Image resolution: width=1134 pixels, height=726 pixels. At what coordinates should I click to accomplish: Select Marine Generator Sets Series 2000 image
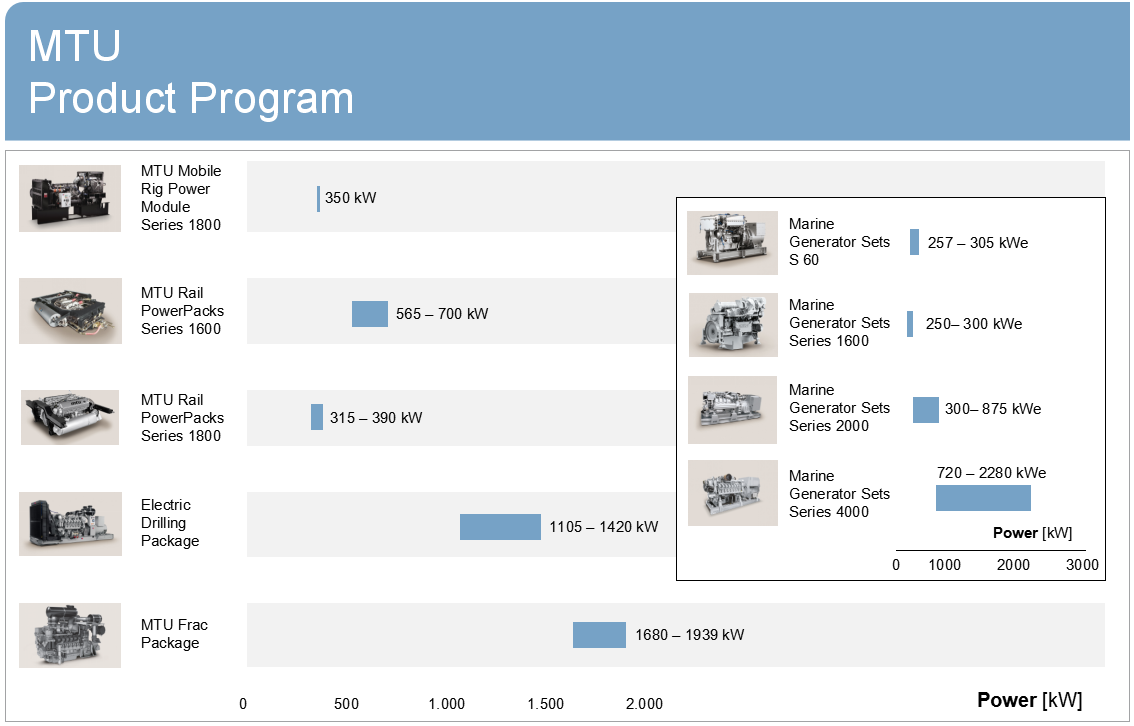[x=732, y=409]
